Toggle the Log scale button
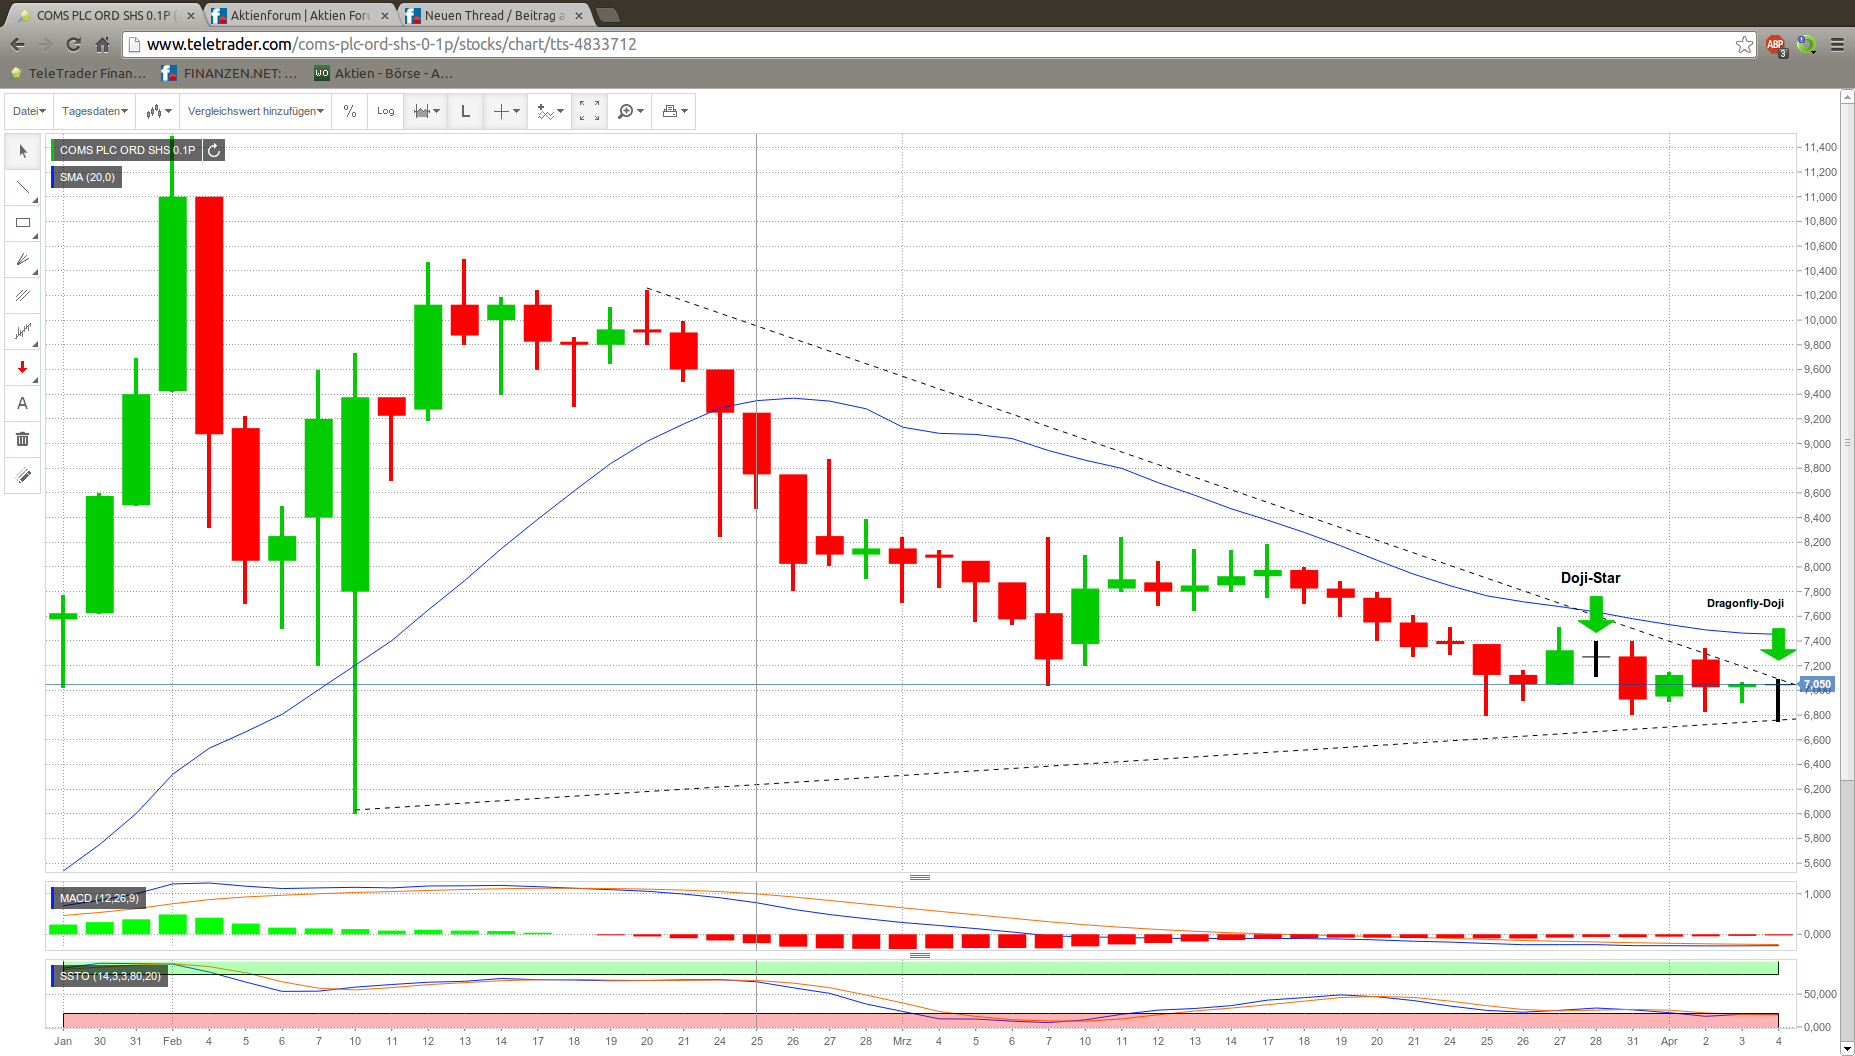 tap(386, 111)
